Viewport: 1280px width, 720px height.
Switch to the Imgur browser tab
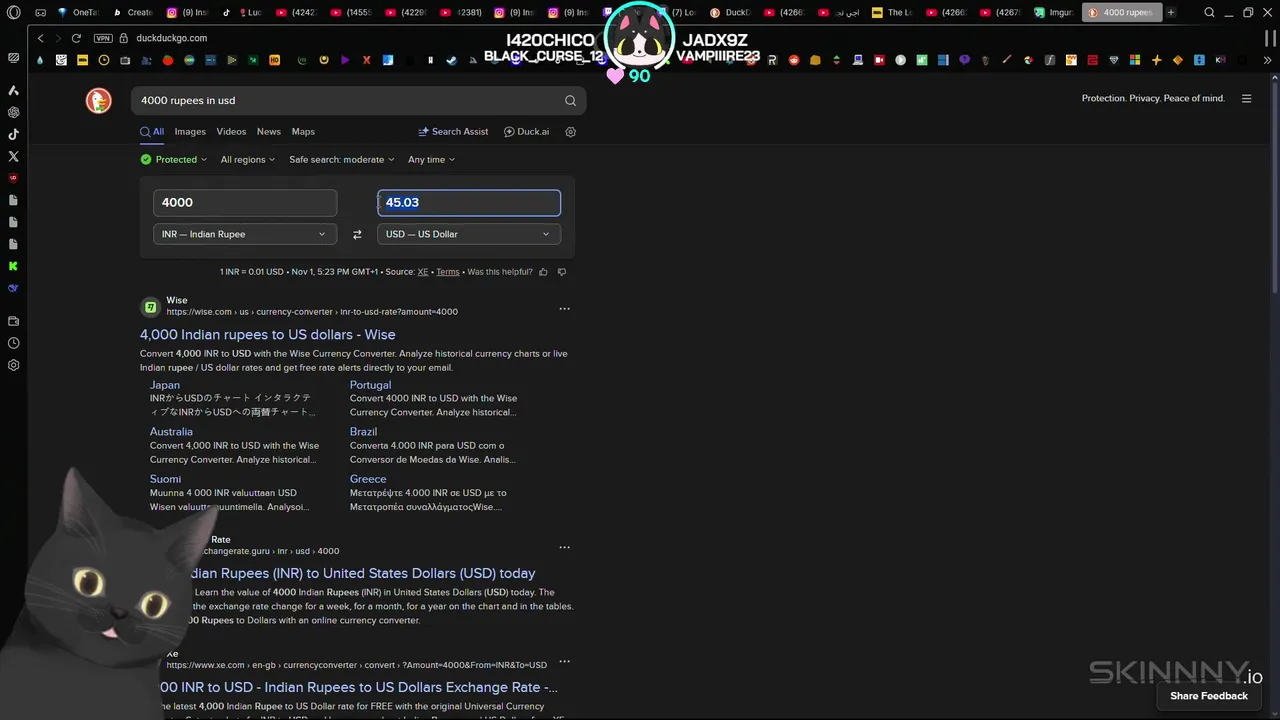point(1053,13)
